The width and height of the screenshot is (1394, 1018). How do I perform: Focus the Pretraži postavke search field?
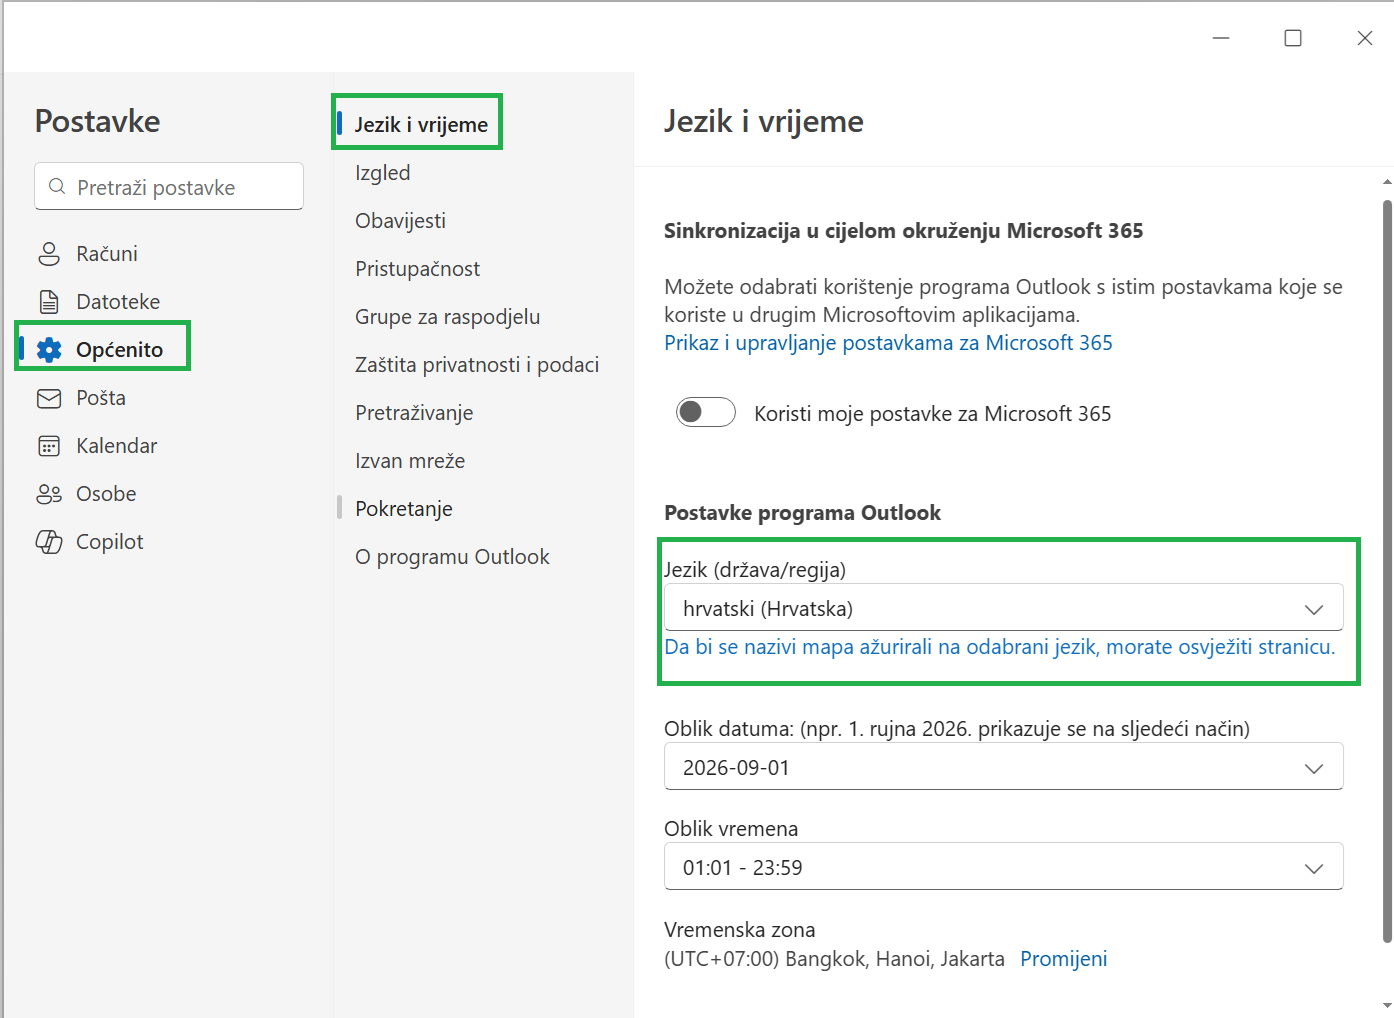tap(169, 187)
